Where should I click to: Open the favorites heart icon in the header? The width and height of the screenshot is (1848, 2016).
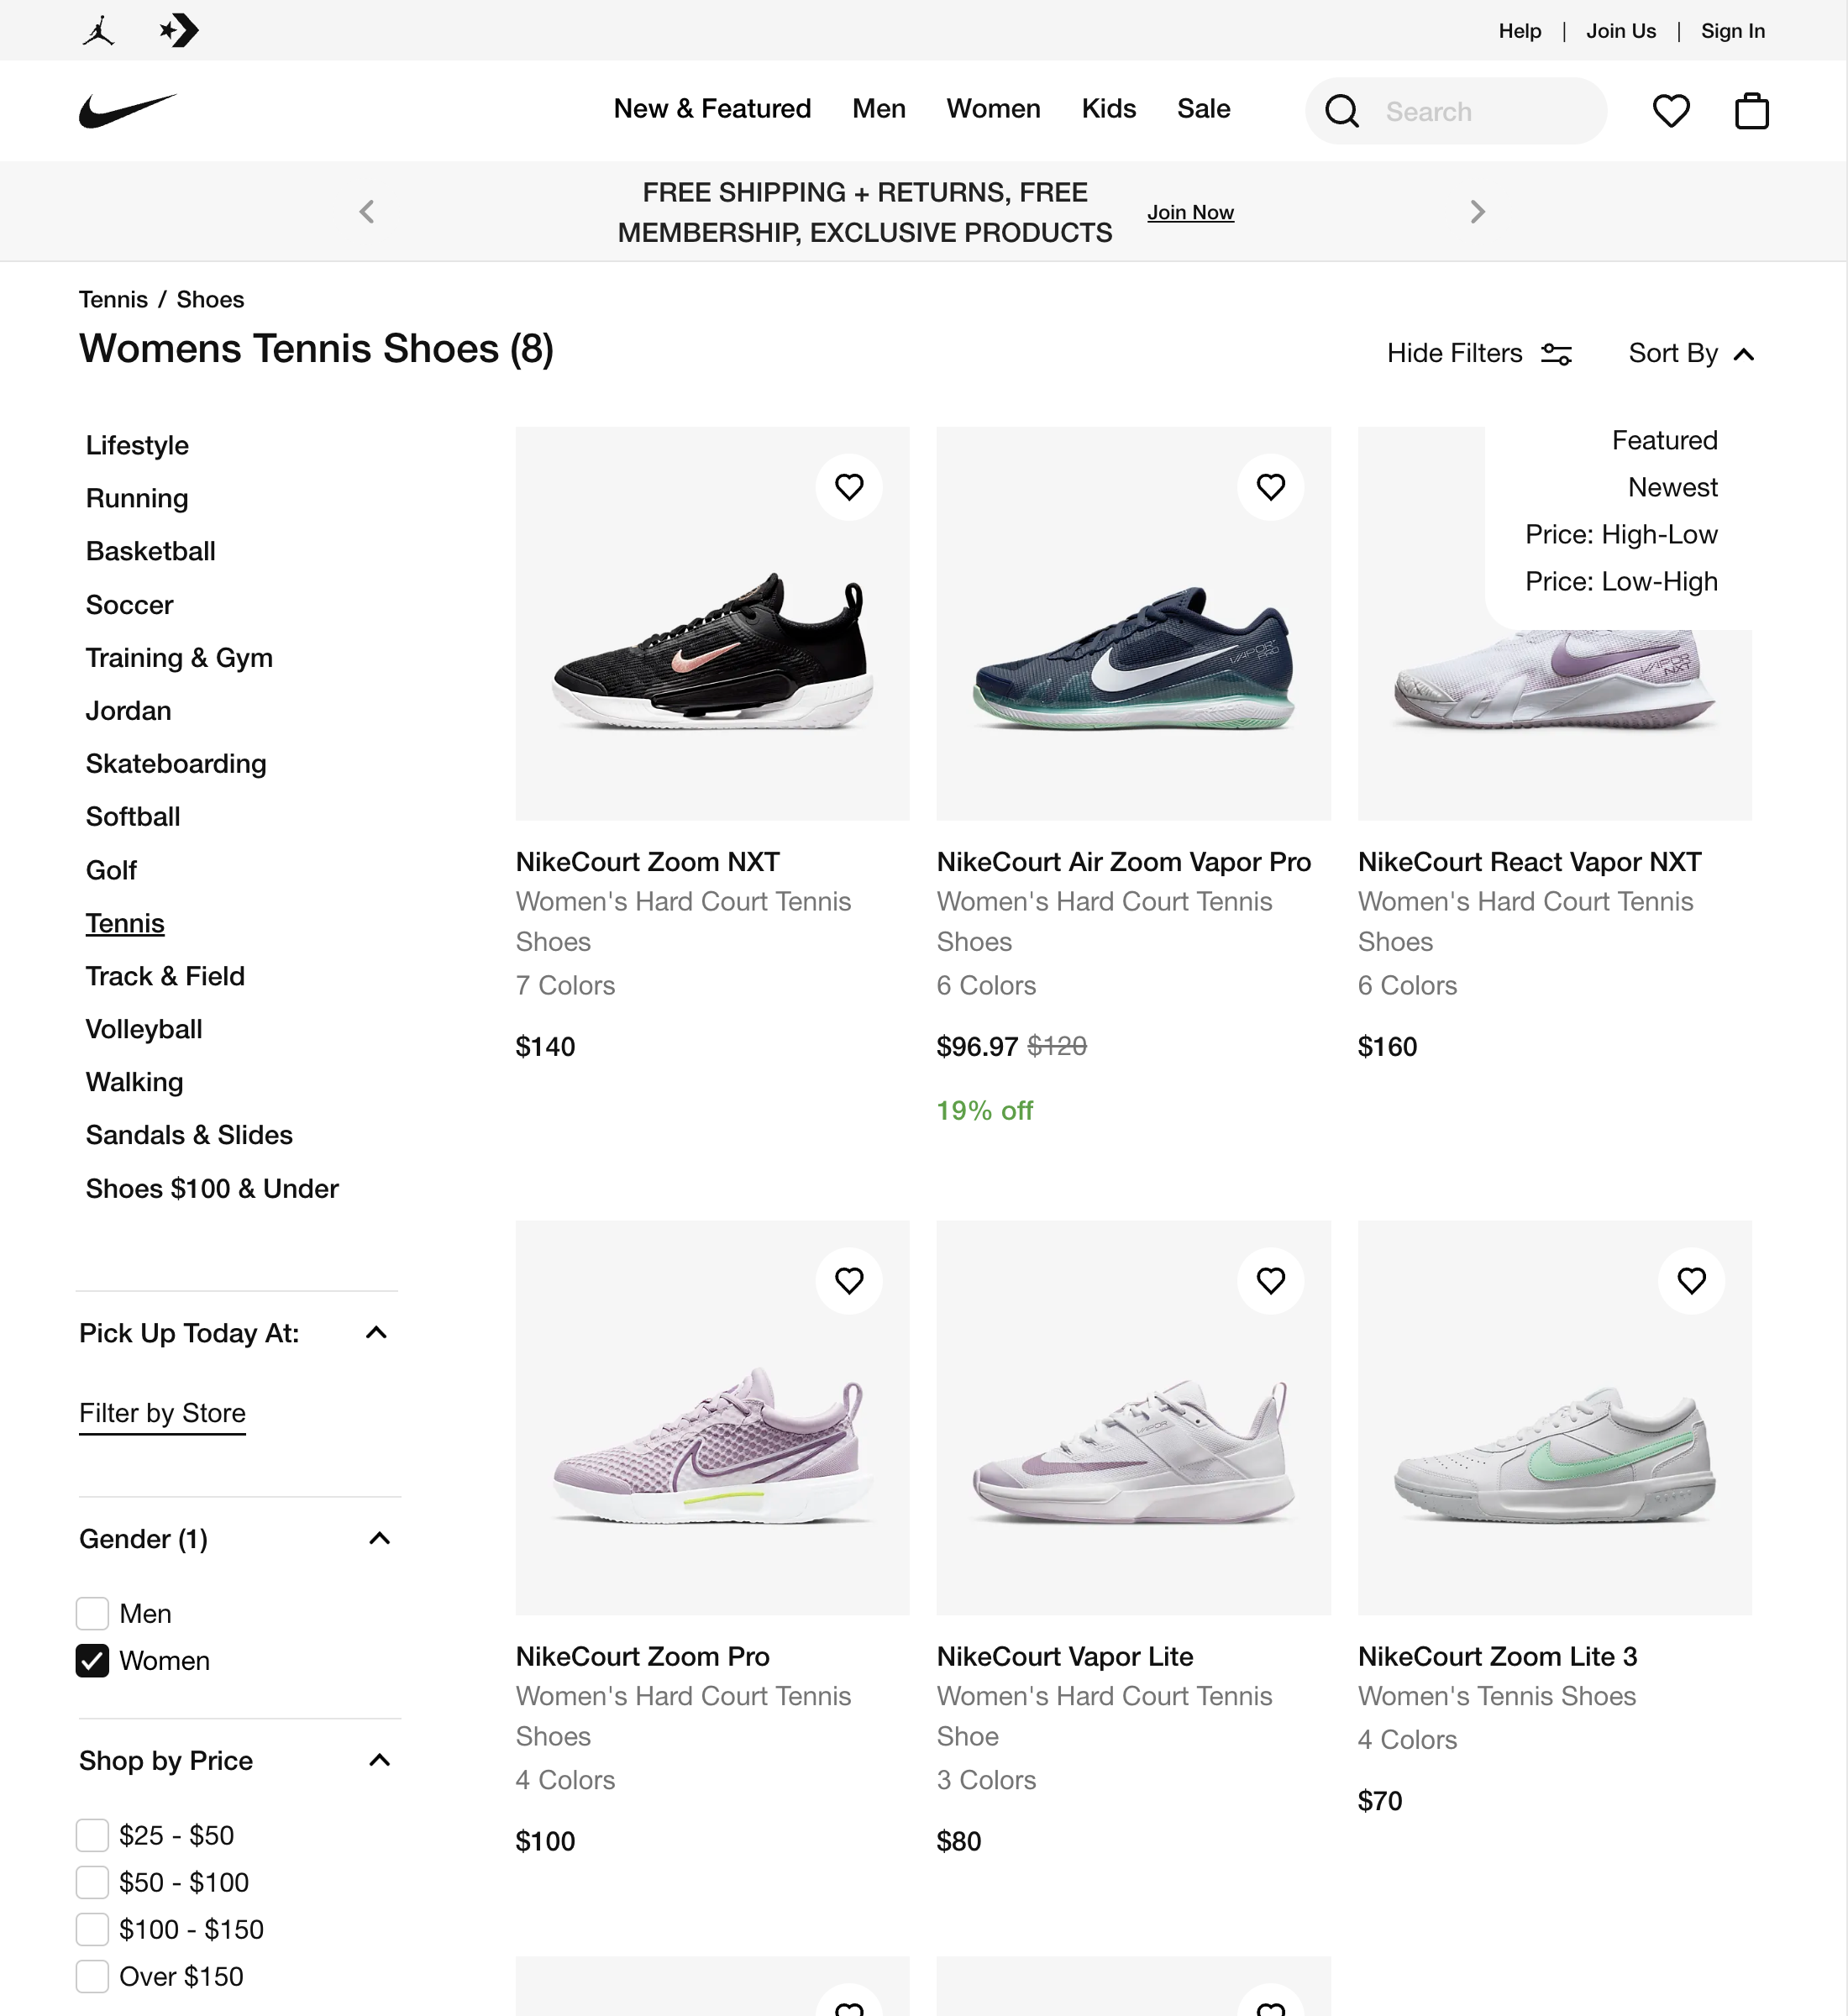click(1670, 111)
